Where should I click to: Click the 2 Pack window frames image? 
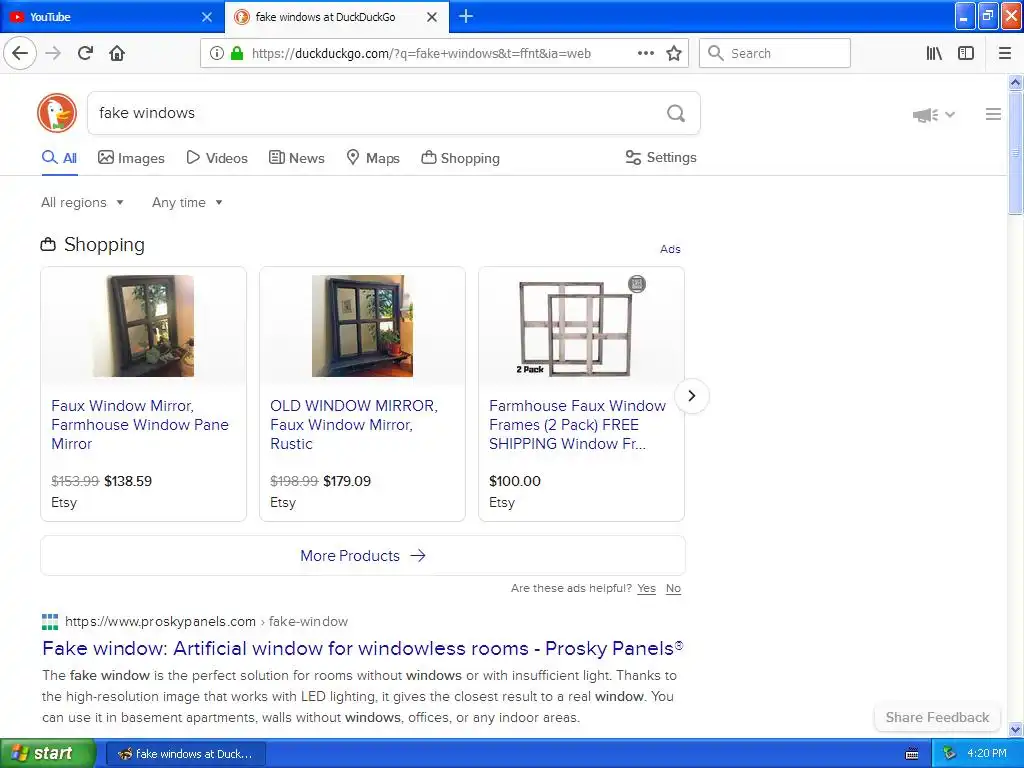coord(575,328)
